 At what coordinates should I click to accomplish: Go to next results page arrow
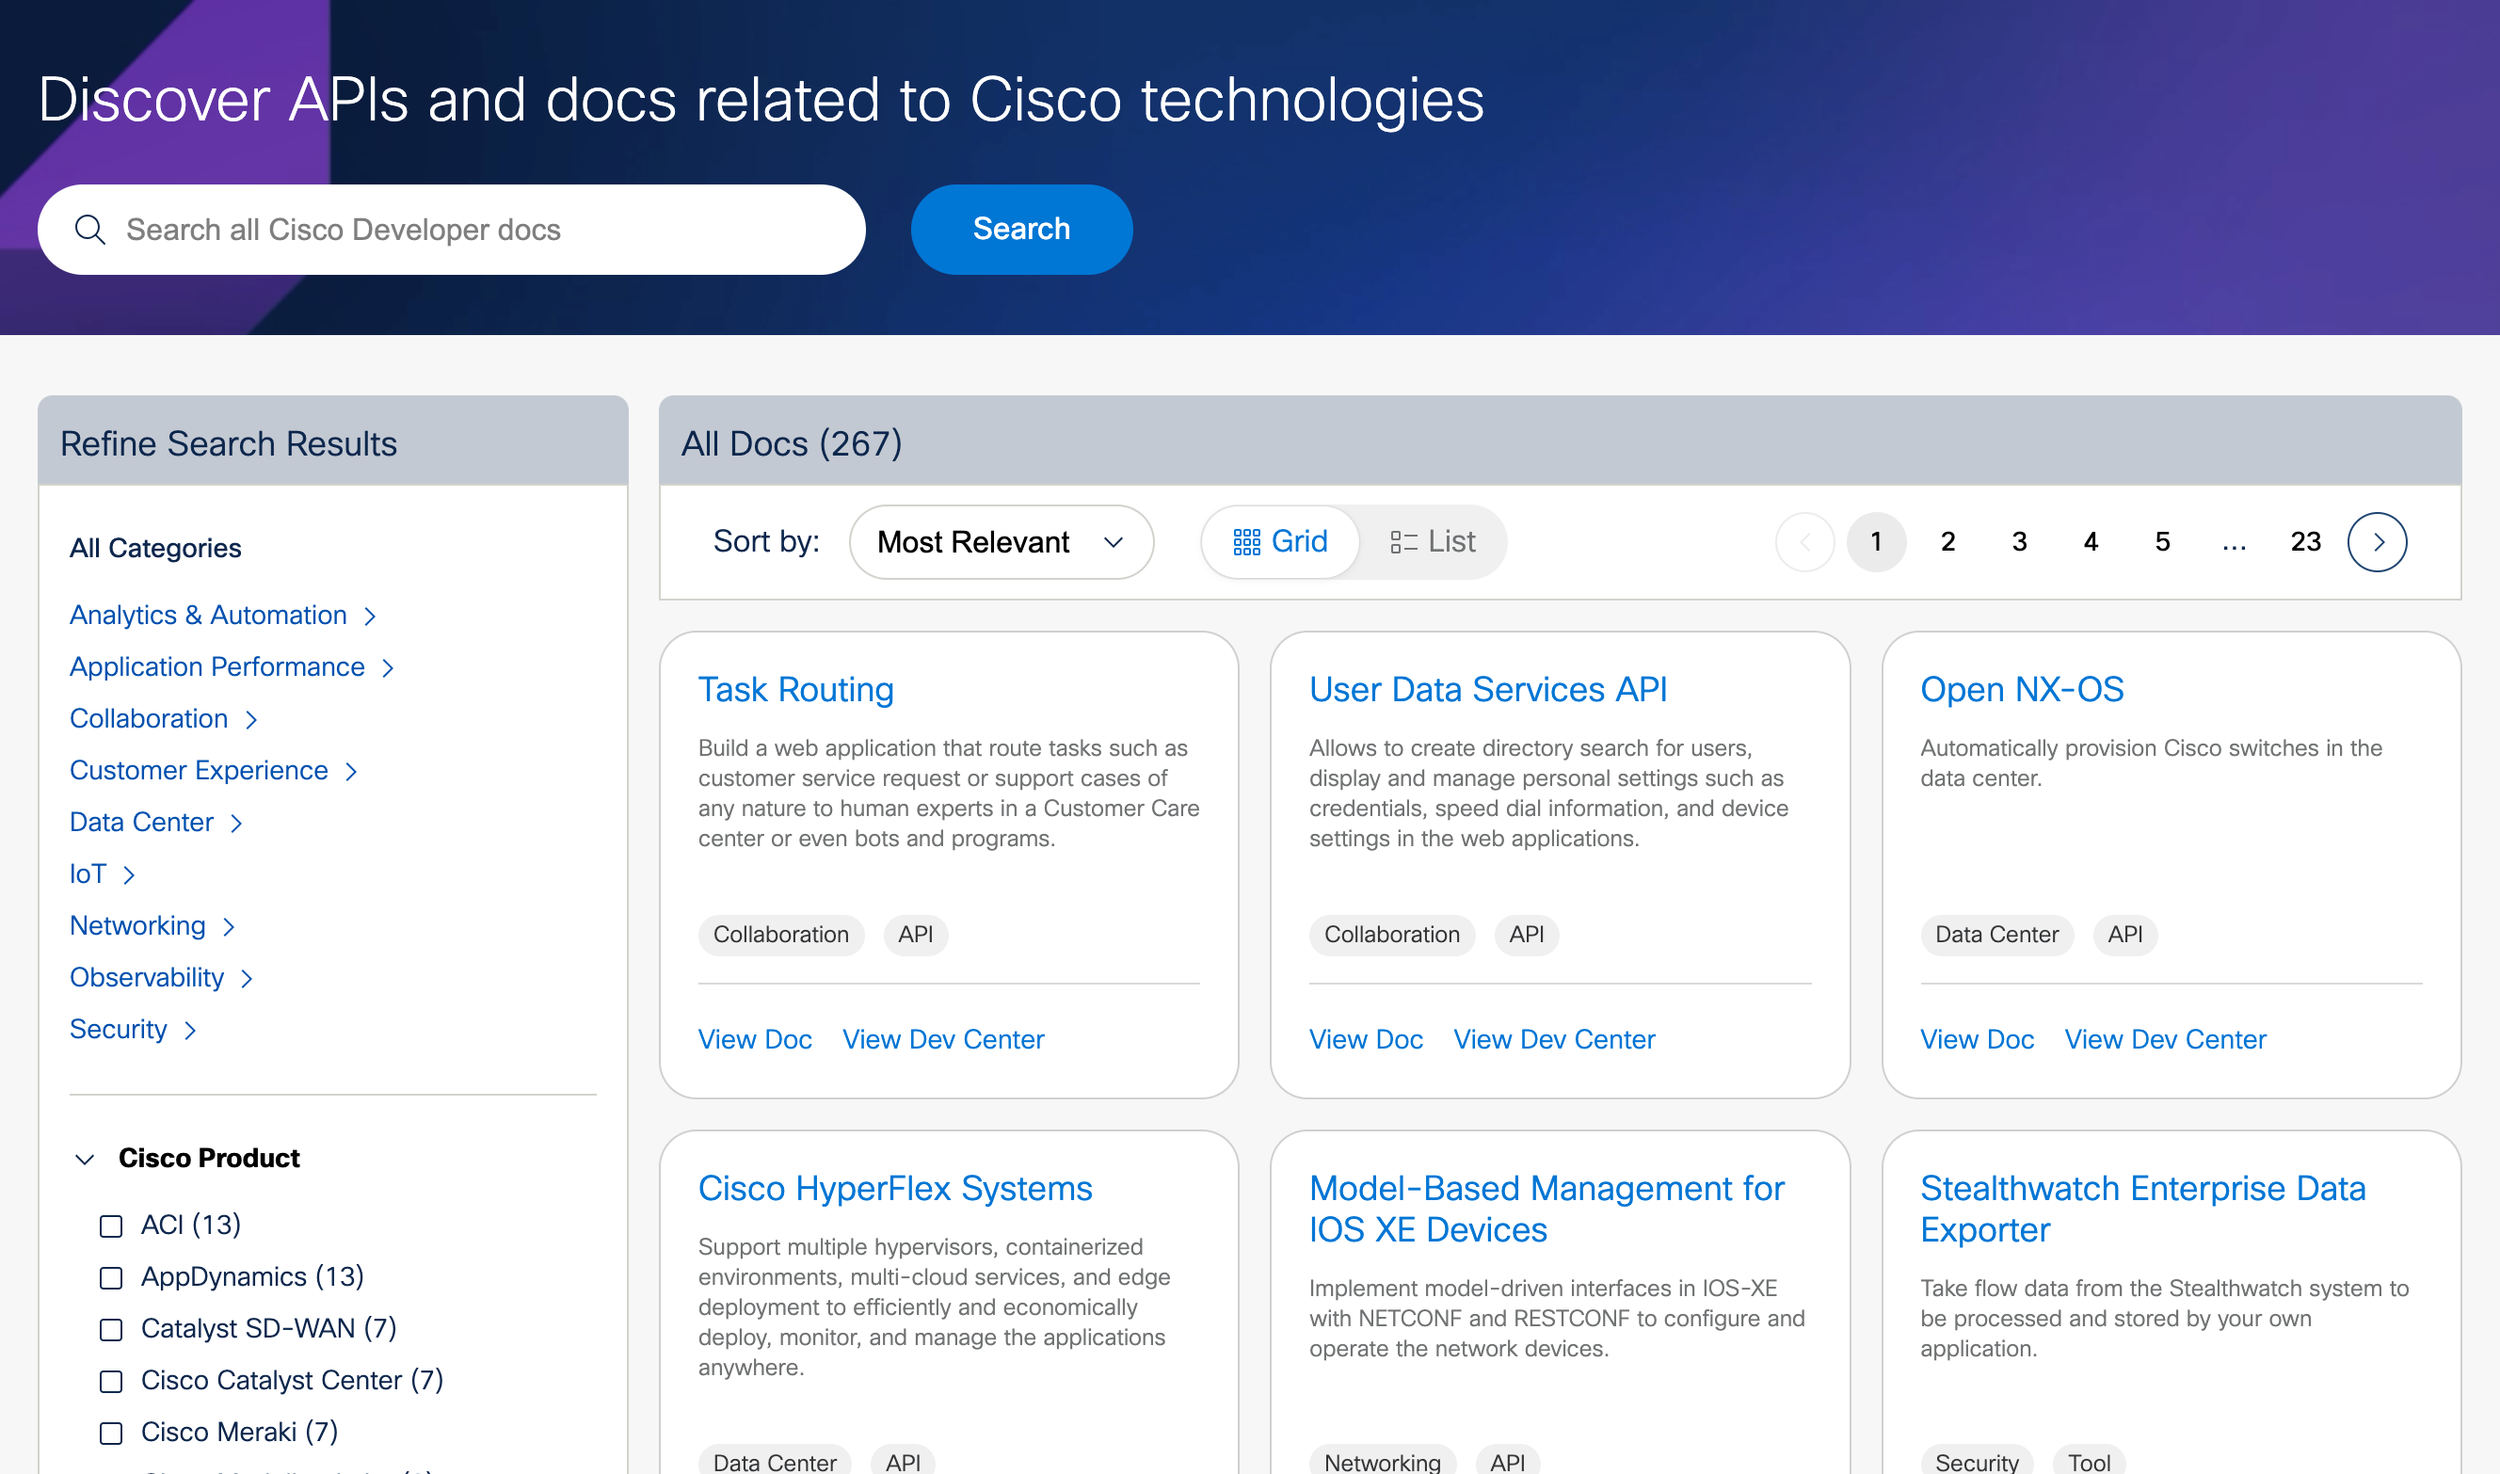pos(2376,542)
